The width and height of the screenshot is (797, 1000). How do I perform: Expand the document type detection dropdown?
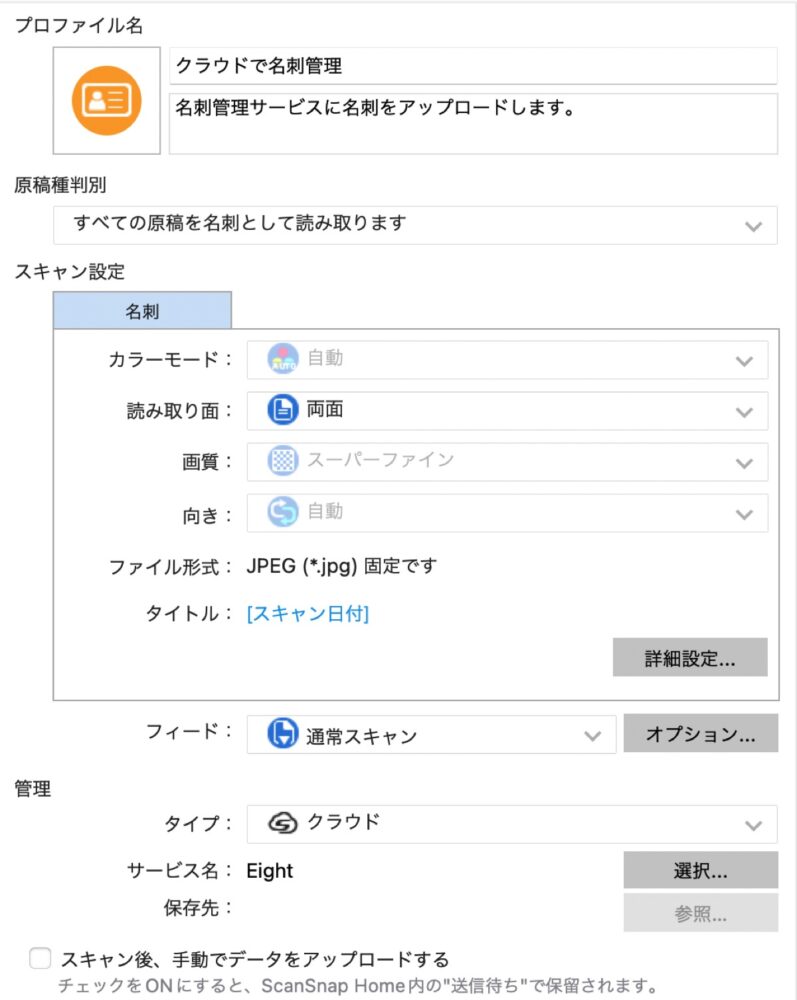(x=754, y=226)
